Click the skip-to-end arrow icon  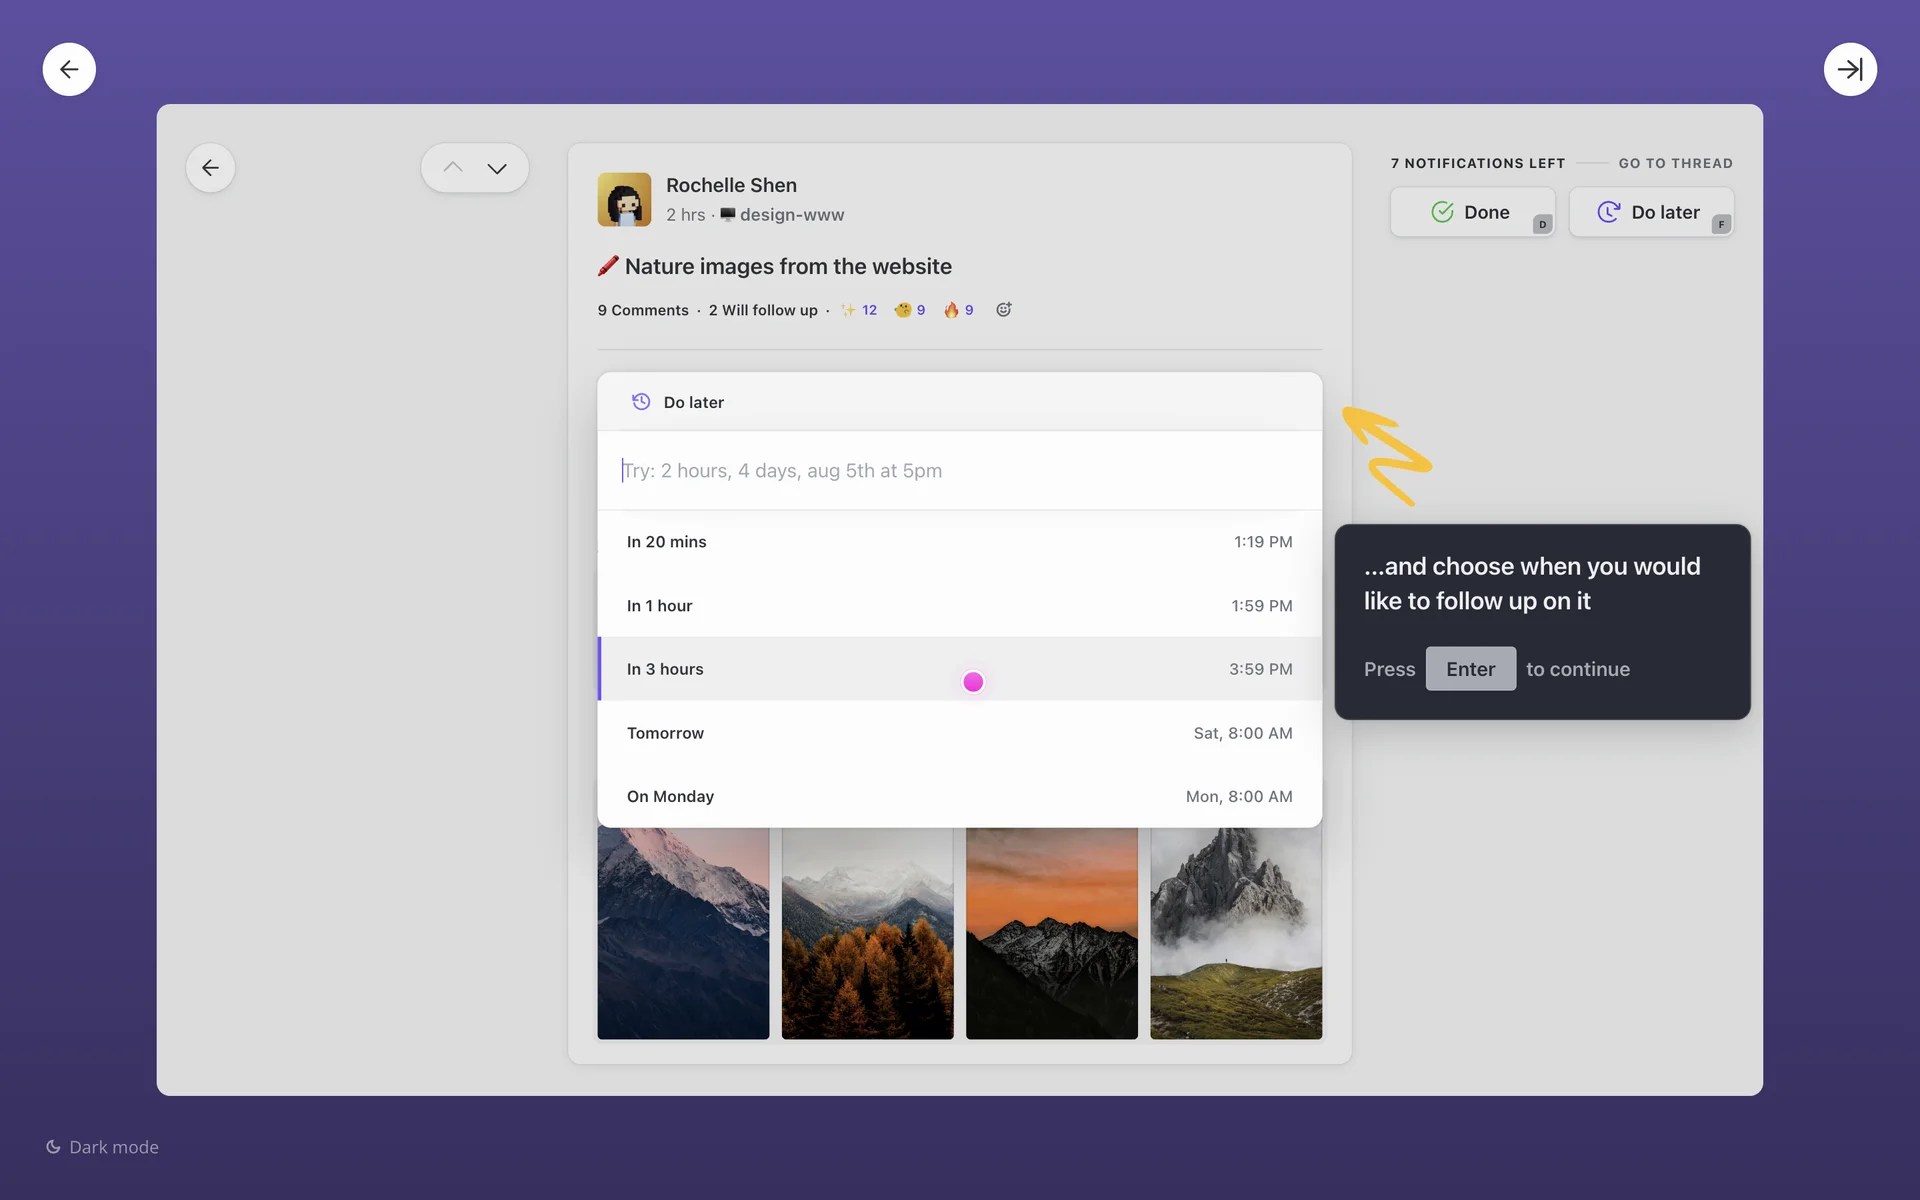[1849, 69]
